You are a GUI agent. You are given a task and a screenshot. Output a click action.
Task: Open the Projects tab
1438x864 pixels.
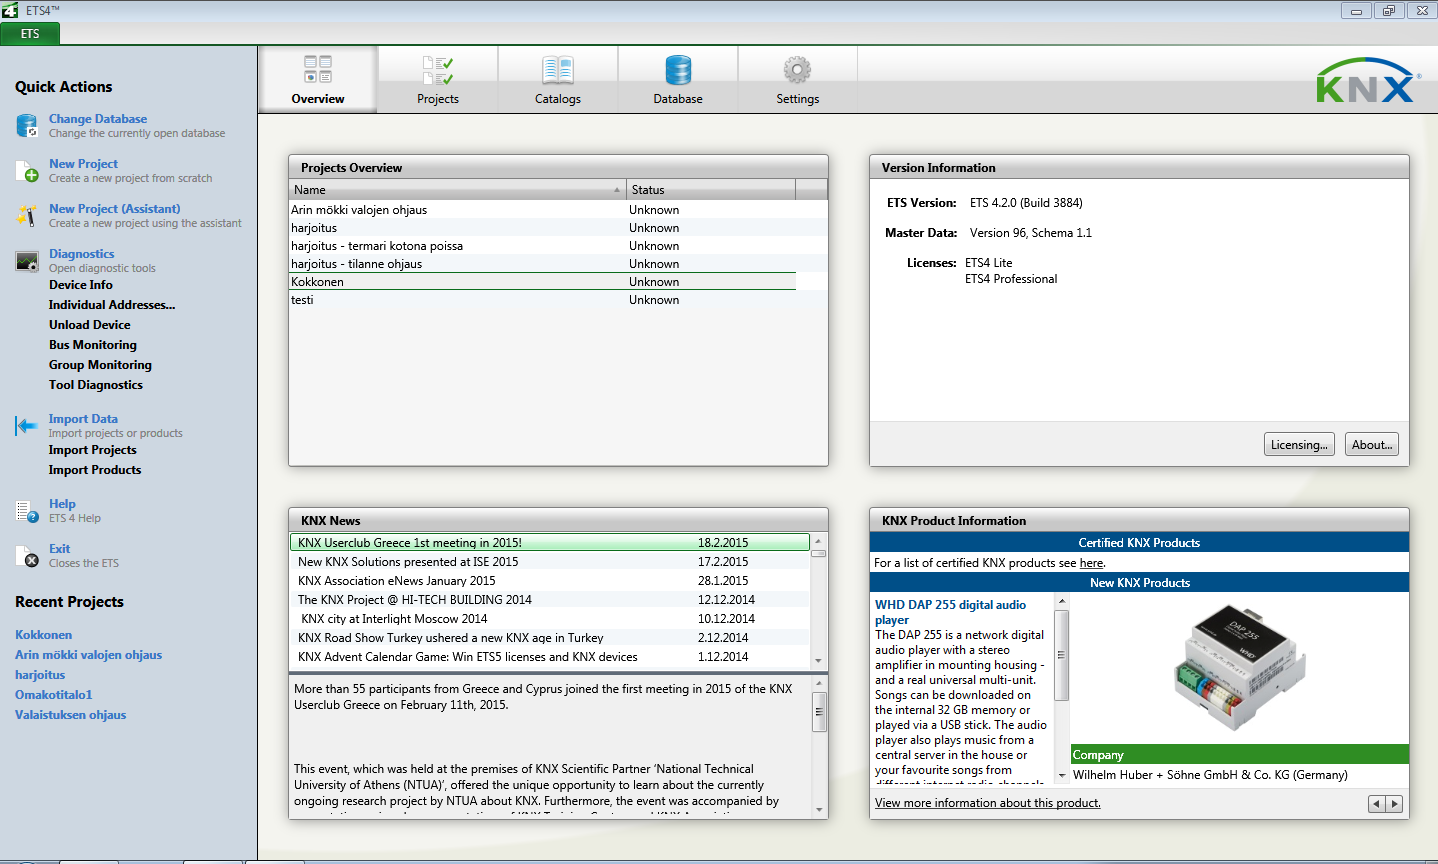pos(438,79)
